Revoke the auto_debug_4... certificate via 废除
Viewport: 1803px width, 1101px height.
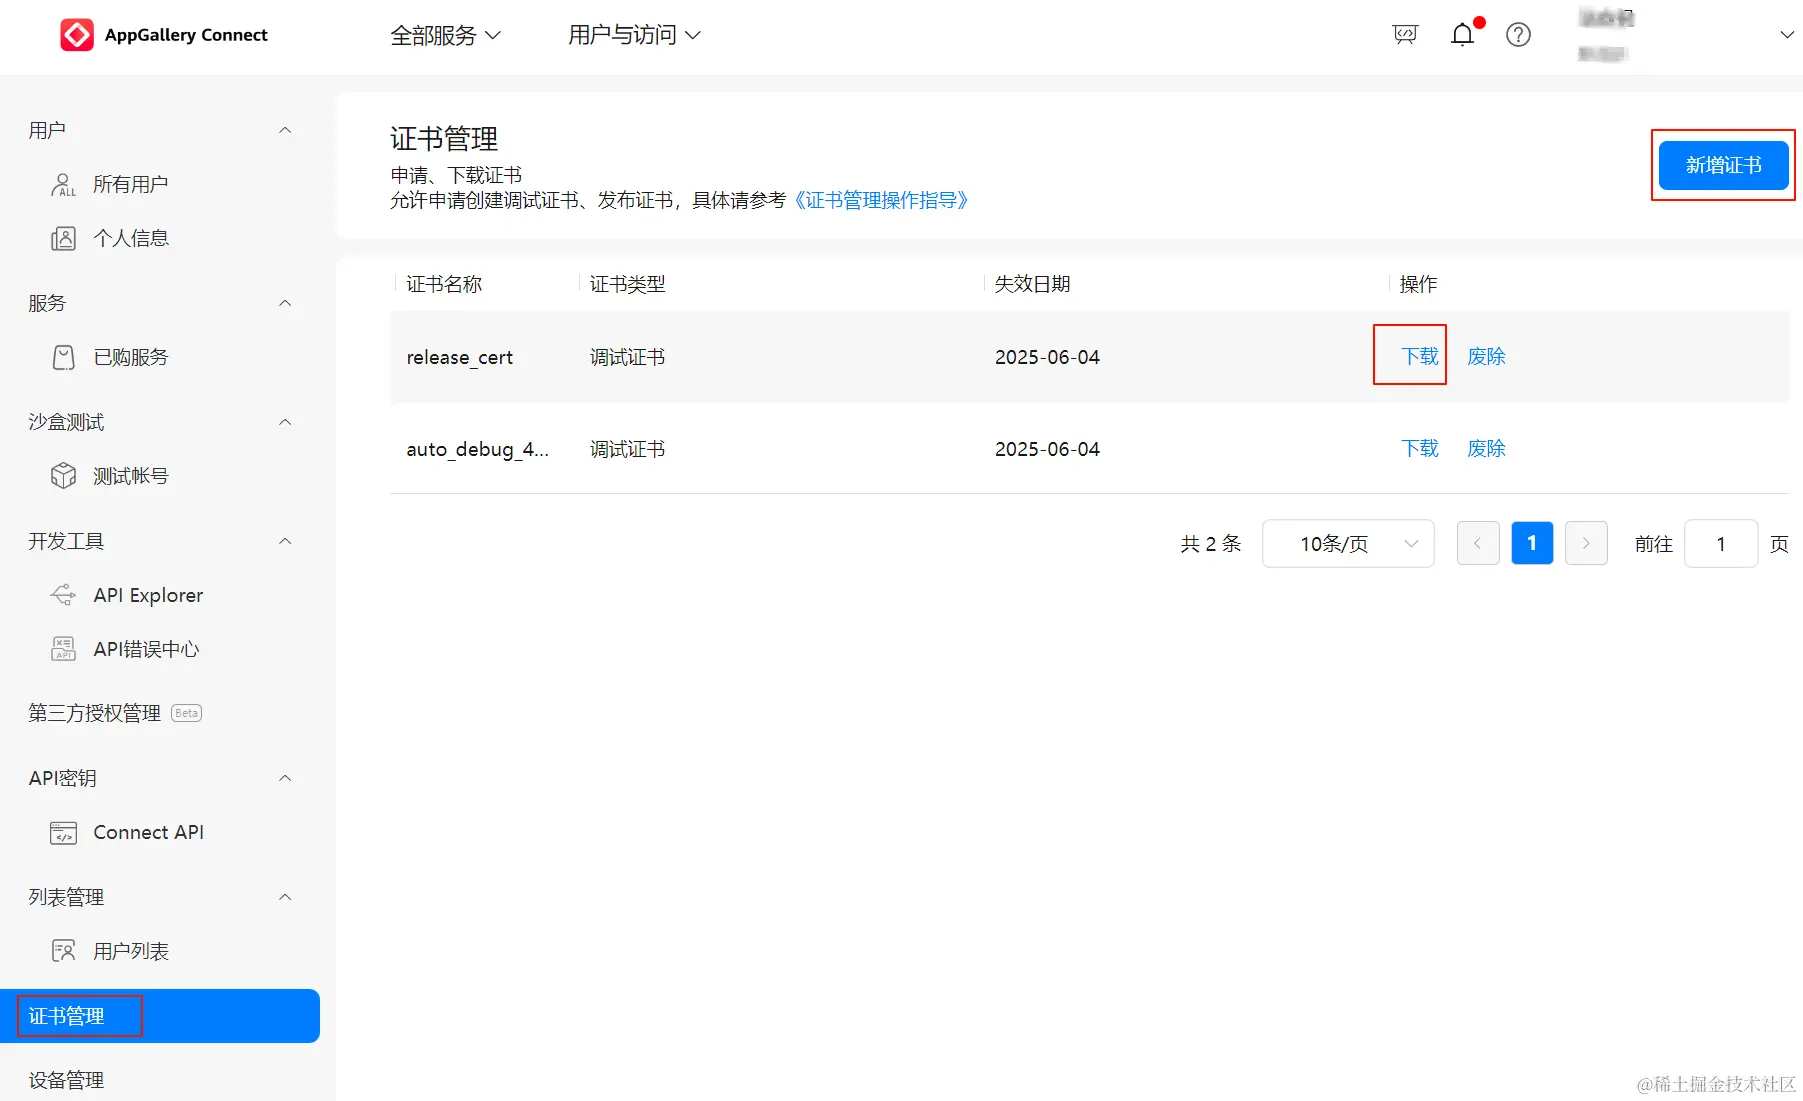[1486, 449]
